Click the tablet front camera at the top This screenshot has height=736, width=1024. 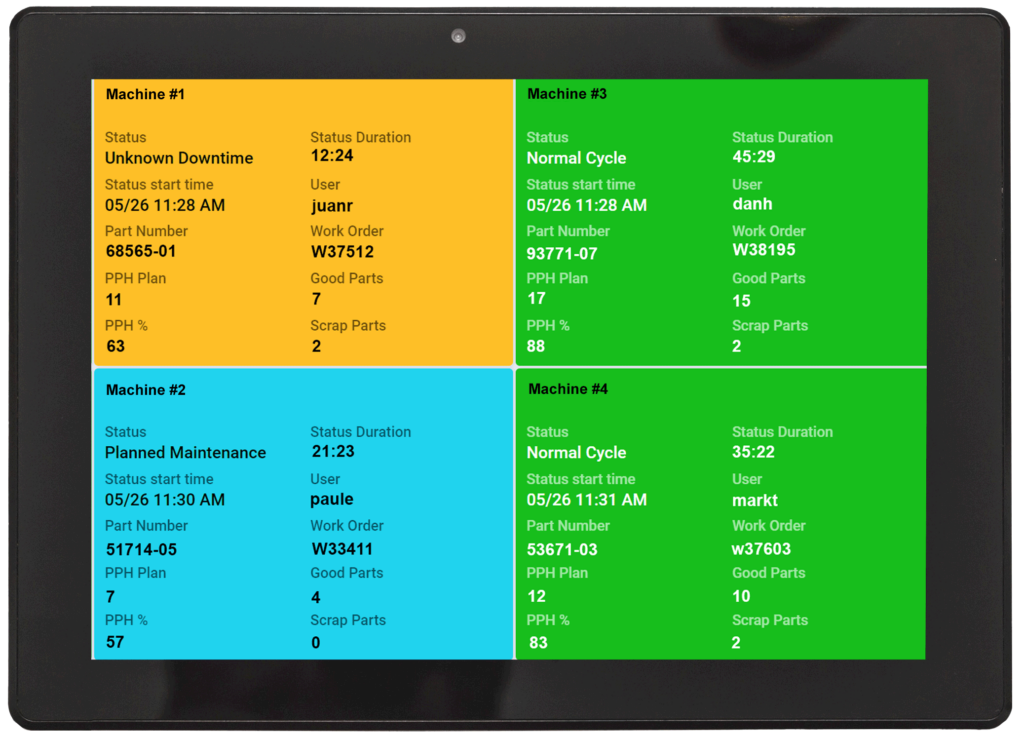460,38
